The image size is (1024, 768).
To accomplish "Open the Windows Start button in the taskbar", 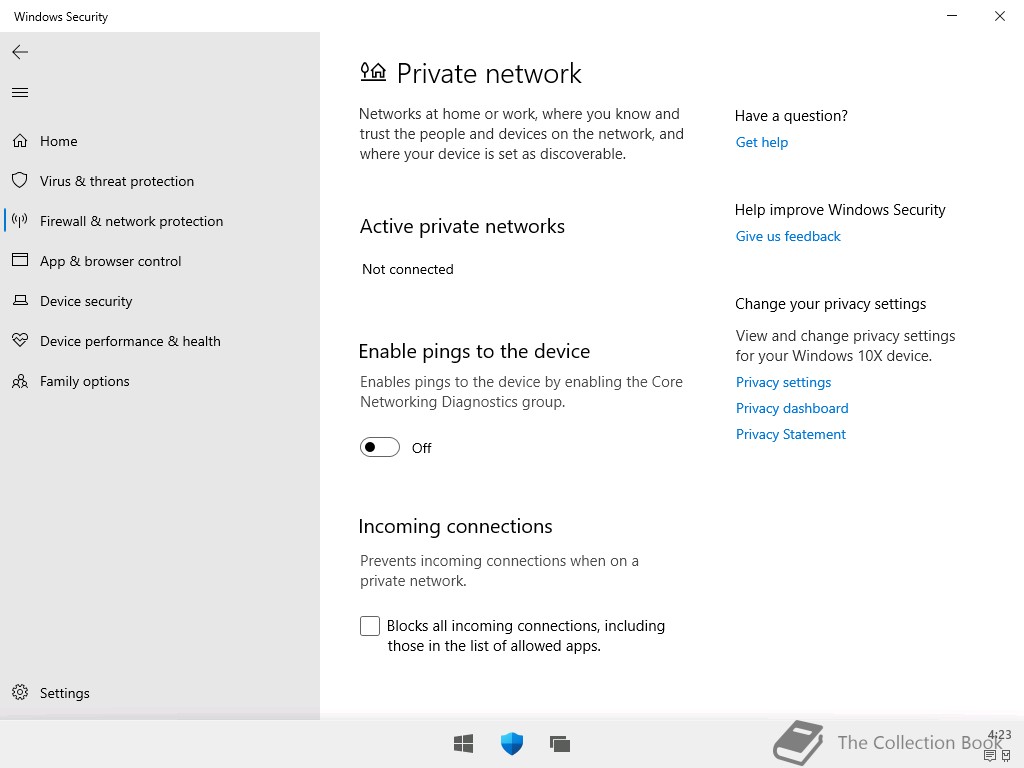I will pos(464,744).
